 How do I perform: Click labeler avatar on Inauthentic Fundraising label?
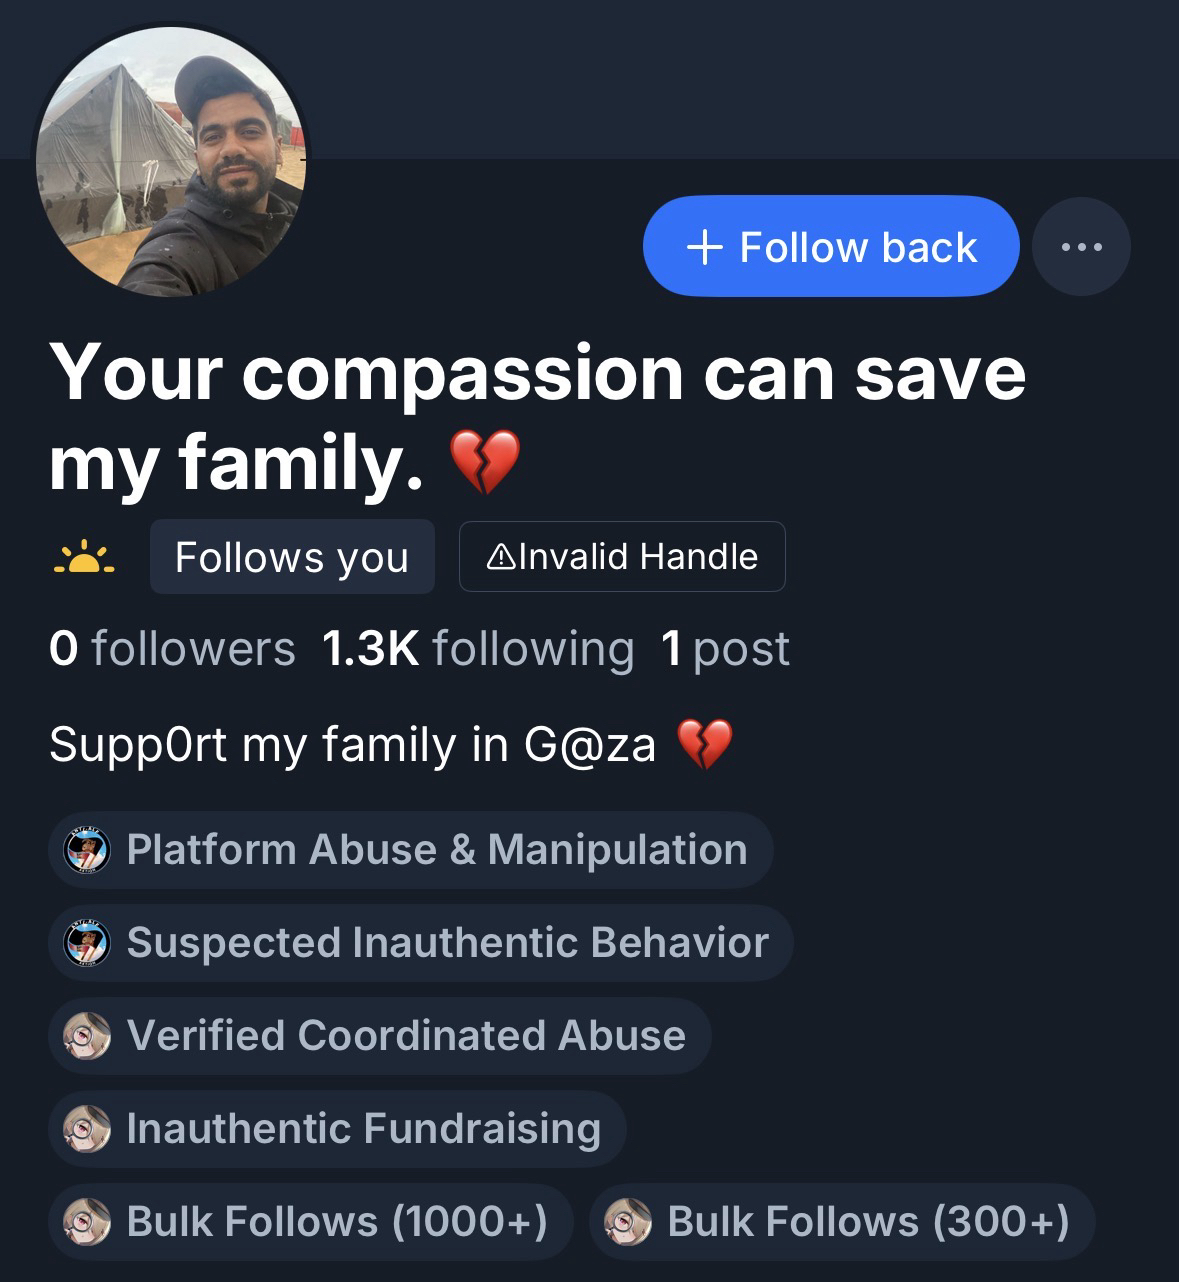(86, 1129)
